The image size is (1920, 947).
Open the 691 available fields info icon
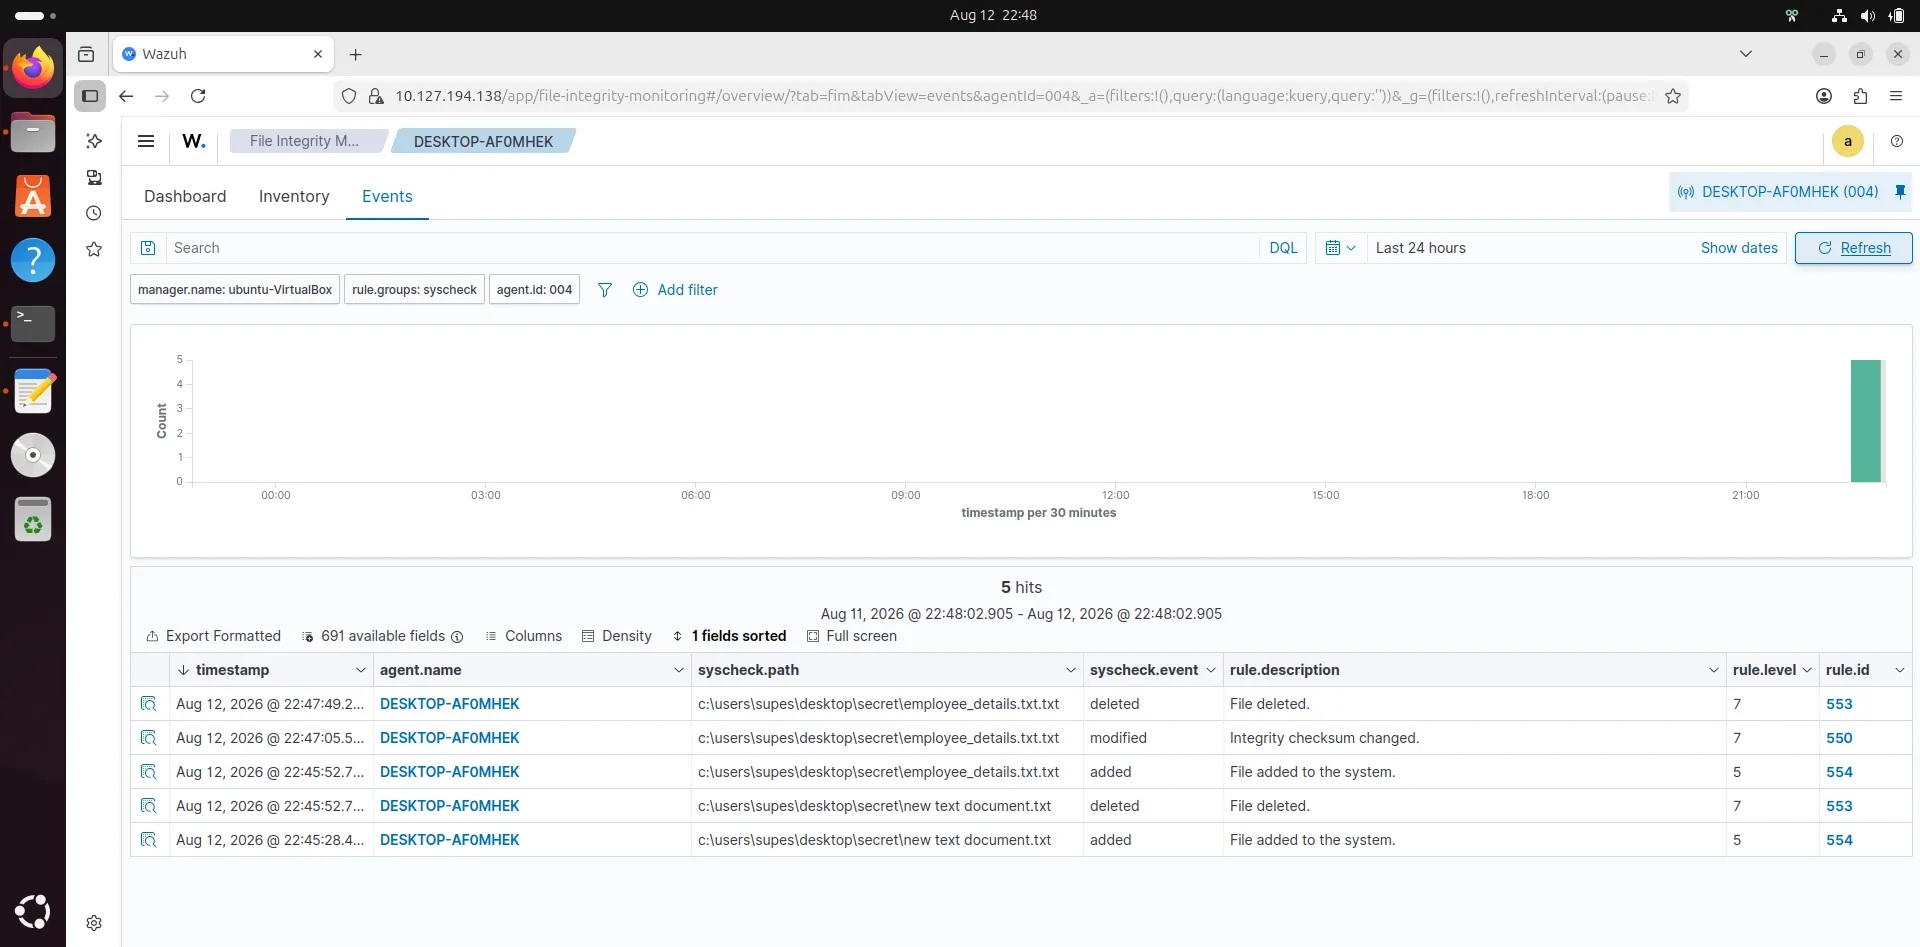457,637
